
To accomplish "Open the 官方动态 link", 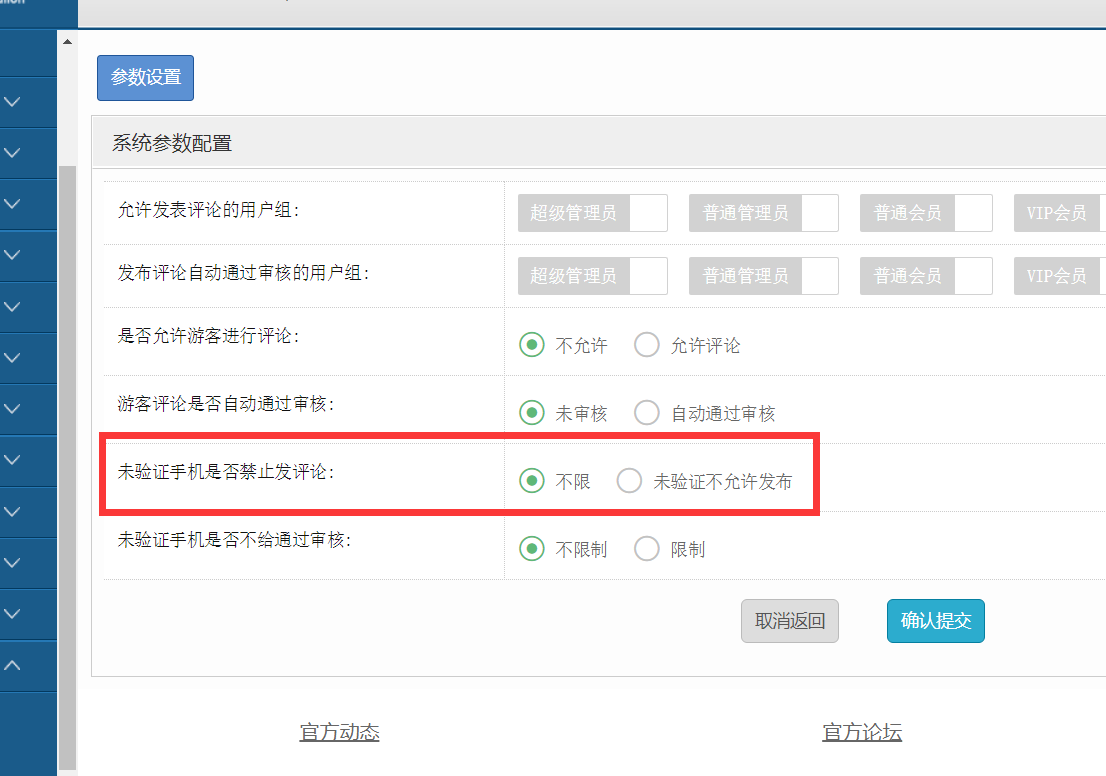I will [339, 732].
